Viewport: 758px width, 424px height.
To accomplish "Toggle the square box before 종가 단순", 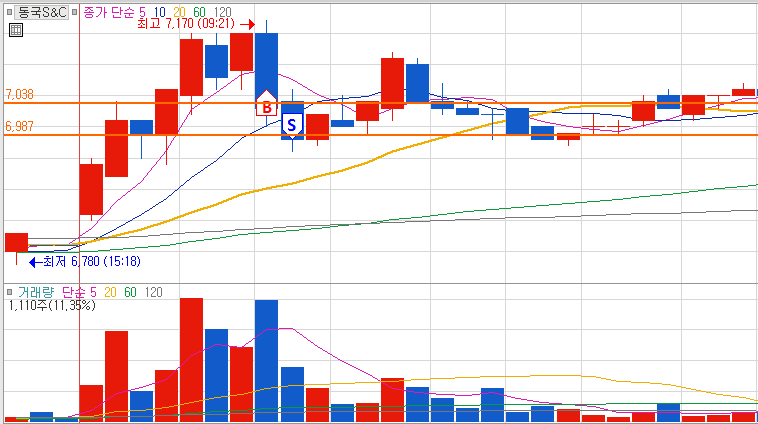I will pos(74,12).
